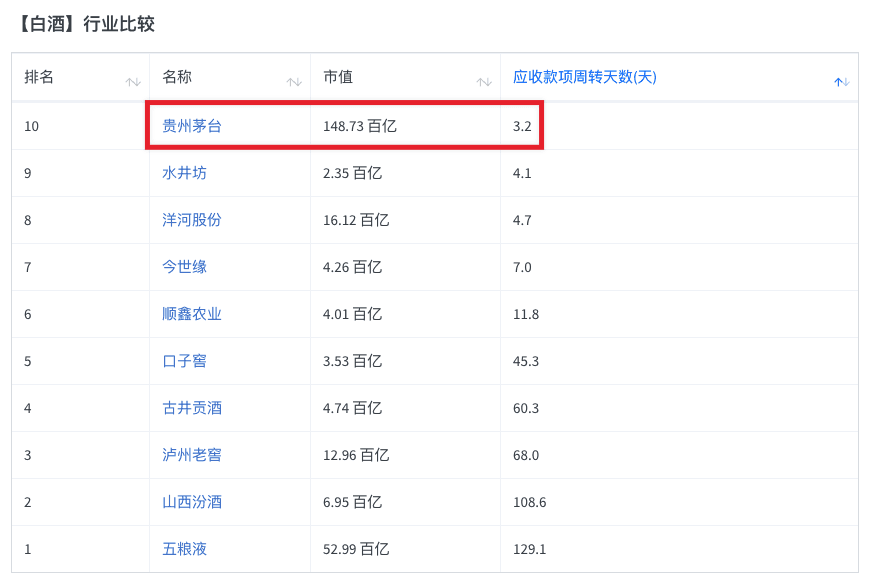
Task: Click the 应收款项周转天数(天) column header
Action: (584, 77)
